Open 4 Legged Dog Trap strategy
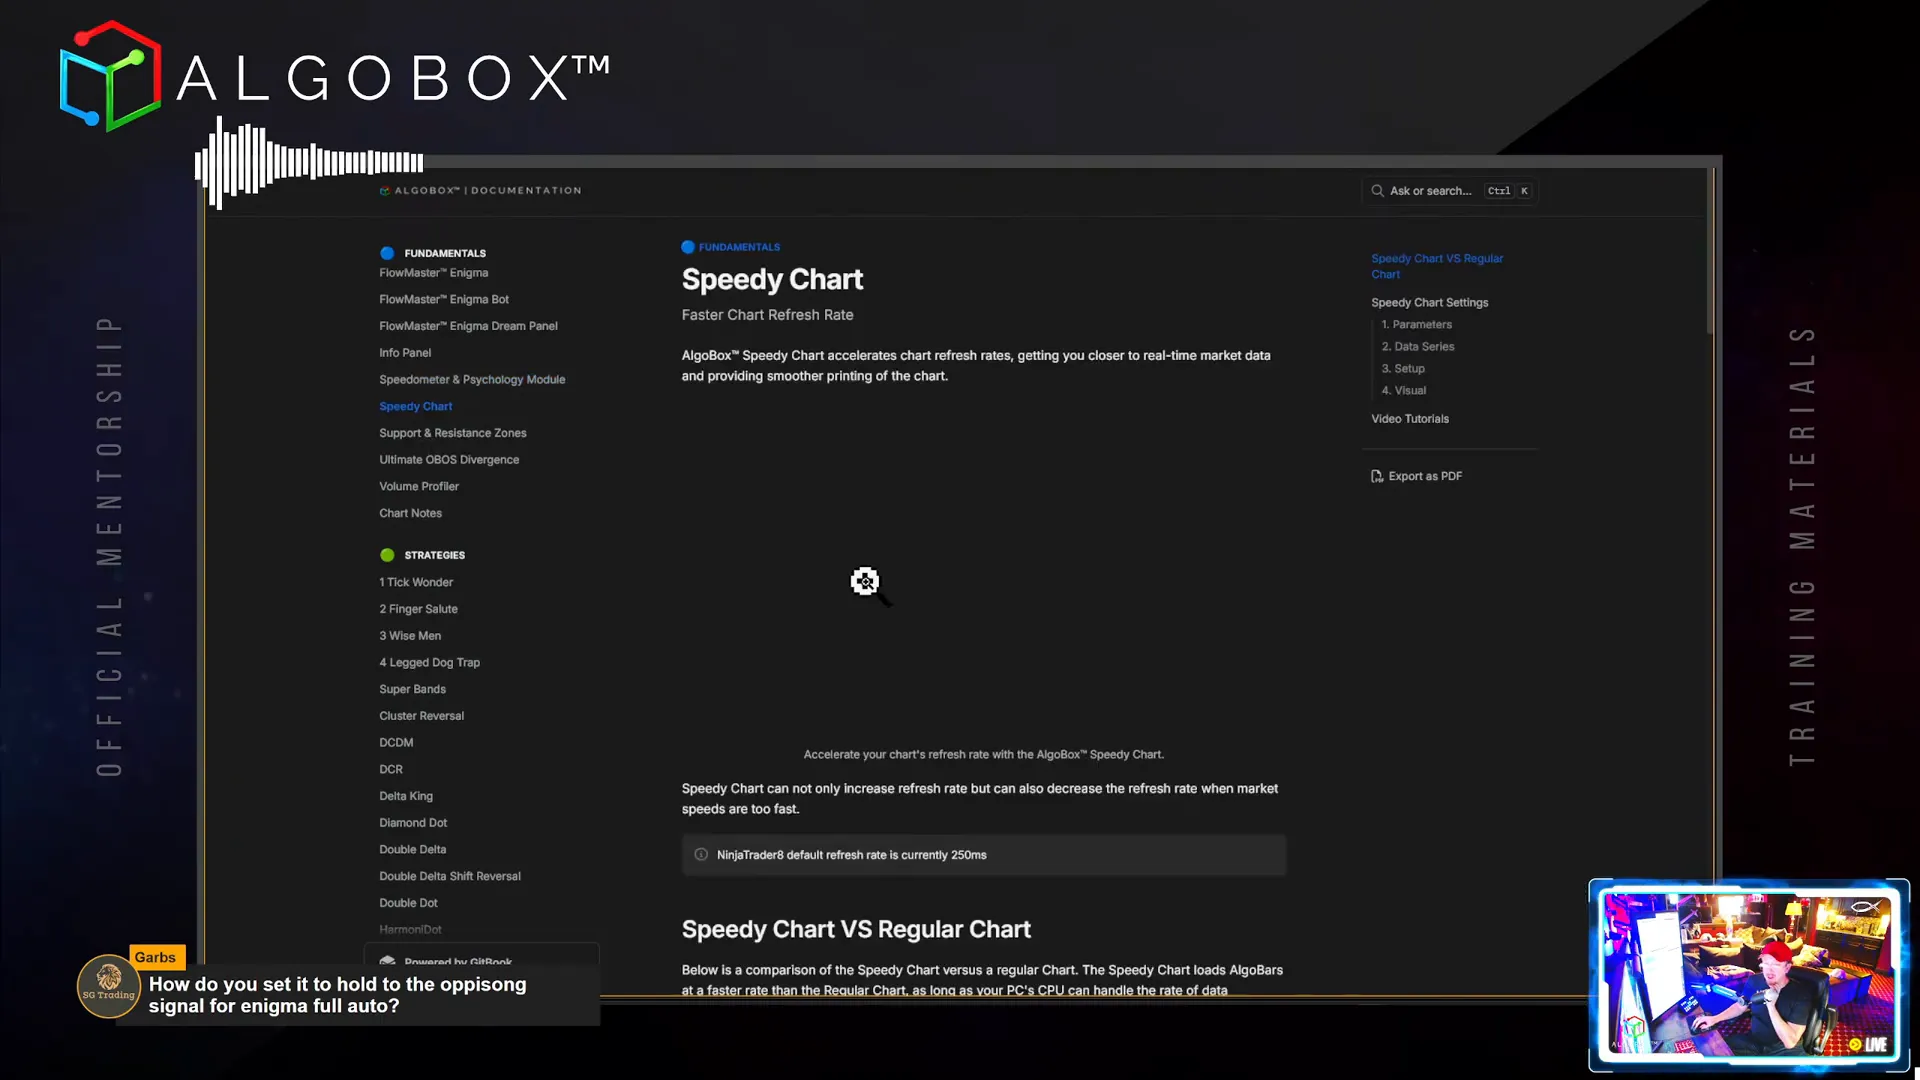This screenshot has width=1920, height=1080. pos(430,663)
